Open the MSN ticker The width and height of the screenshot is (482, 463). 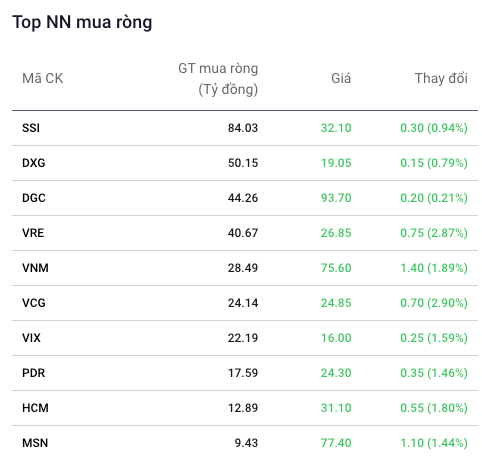click(x=35, y=443)
